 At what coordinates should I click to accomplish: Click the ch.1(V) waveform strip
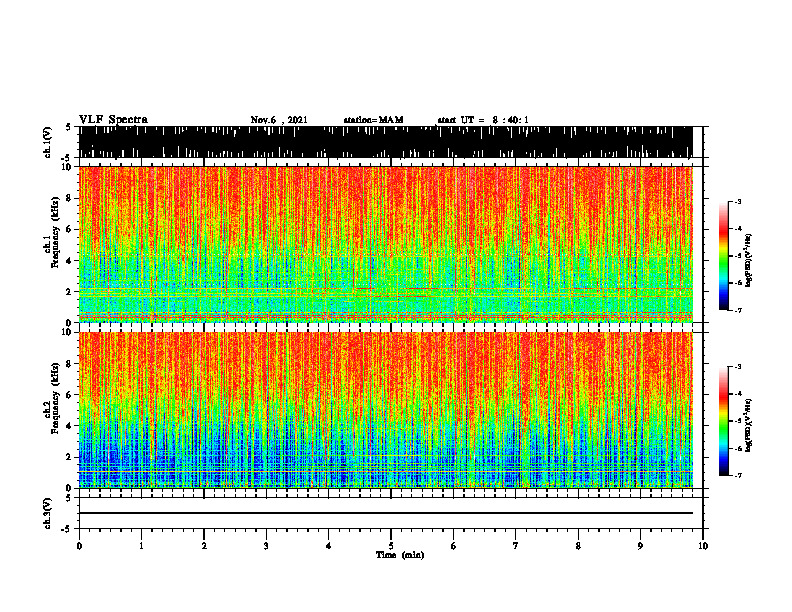(x=386, y=142)
